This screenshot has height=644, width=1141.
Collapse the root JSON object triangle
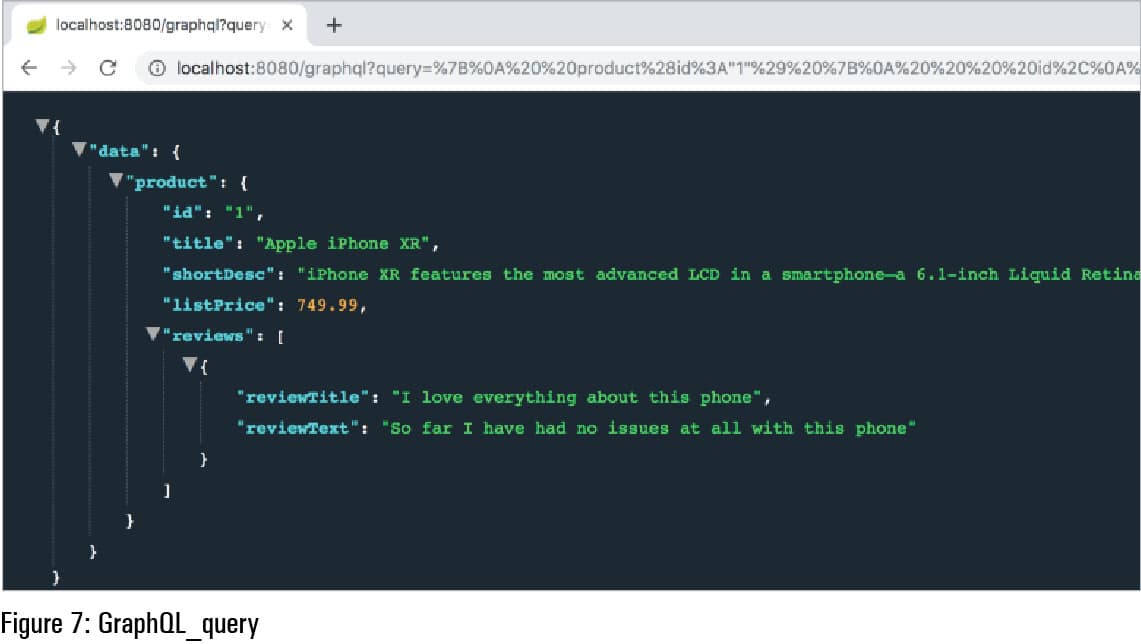[x=42, y=126]
